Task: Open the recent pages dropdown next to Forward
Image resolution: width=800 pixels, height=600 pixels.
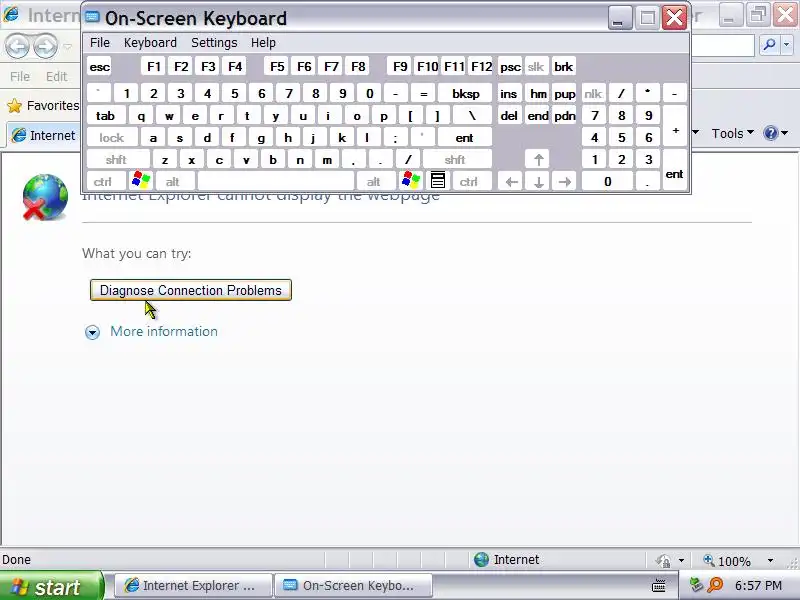Action: [67, 46]
